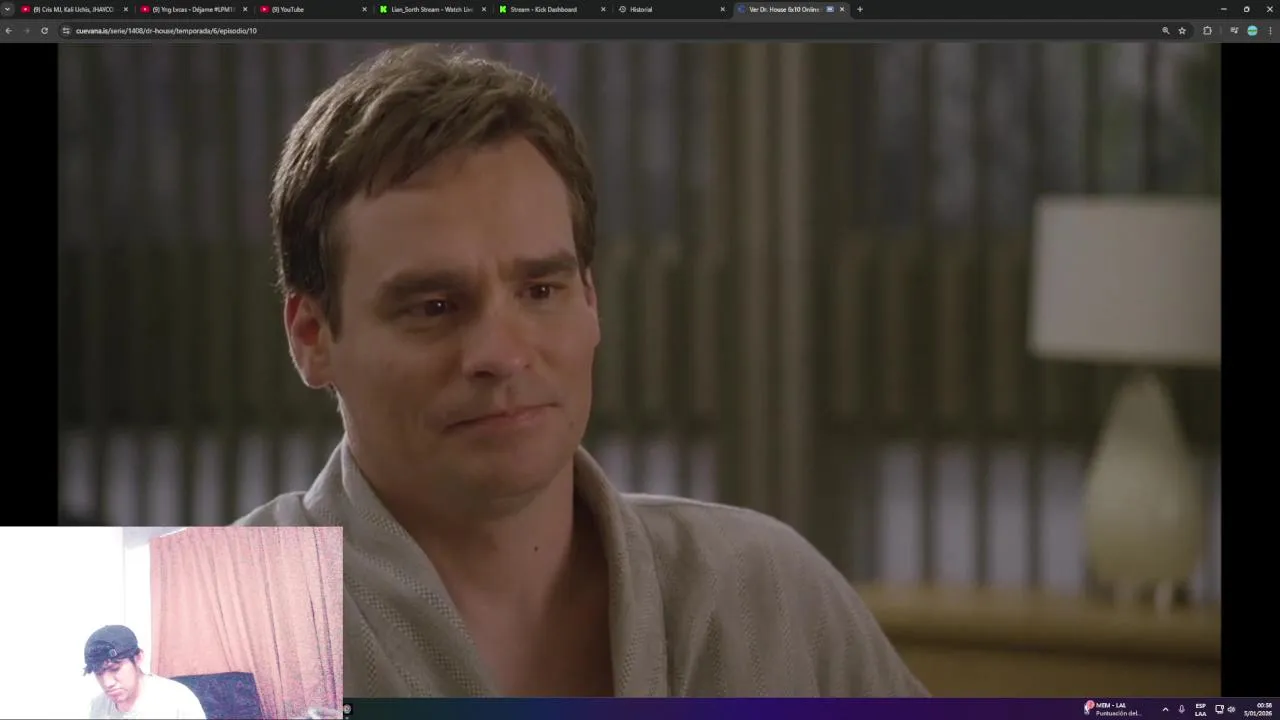
Task: Open the zoom magnifier in address bar
Action: tap(1165, 31)
